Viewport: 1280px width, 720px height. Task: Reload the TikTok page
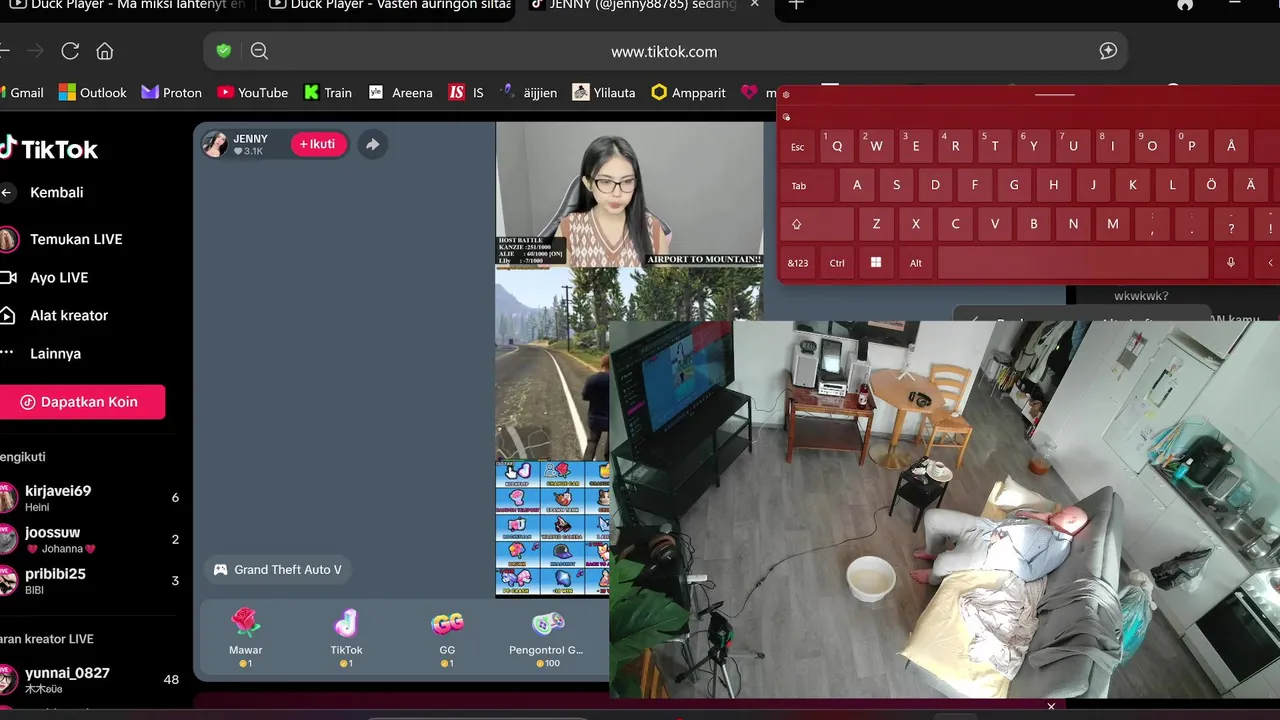point(70,51)
